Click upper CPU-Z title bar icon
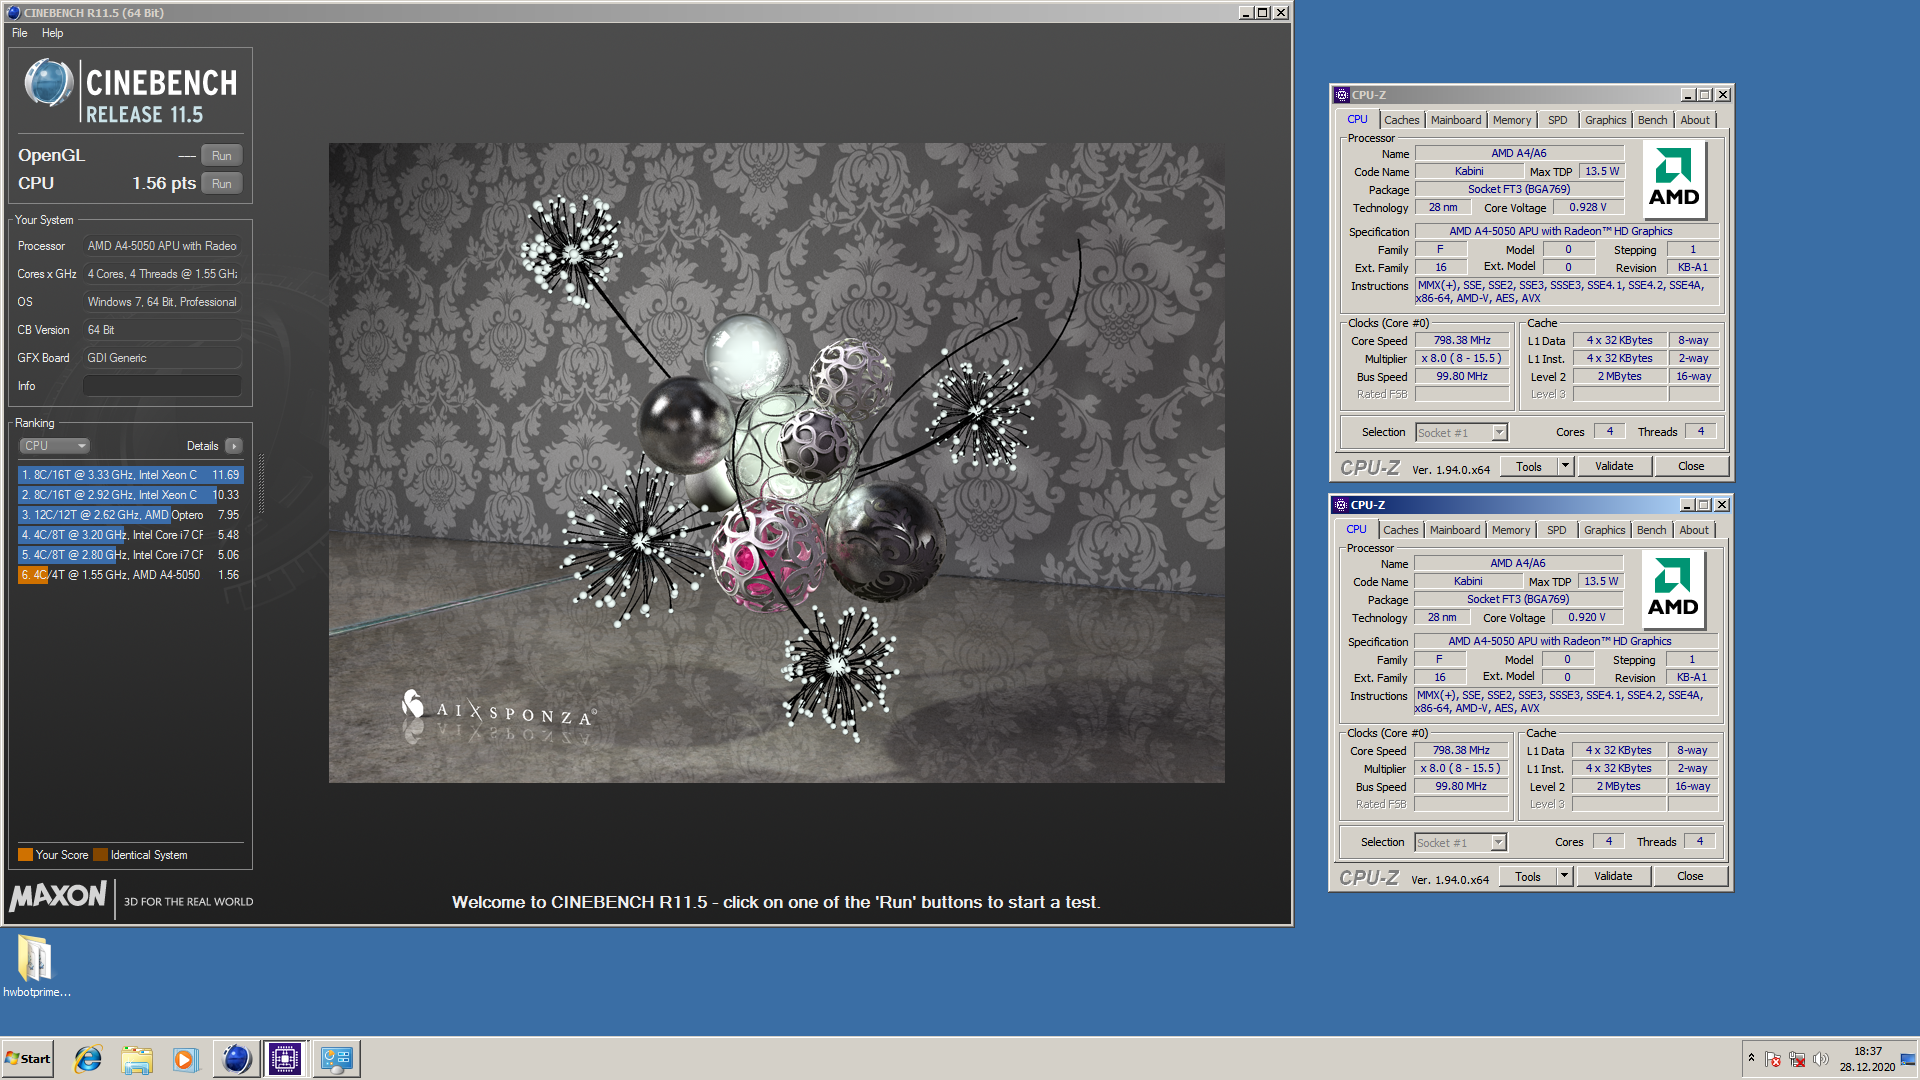 click(x=1342, y=95)
